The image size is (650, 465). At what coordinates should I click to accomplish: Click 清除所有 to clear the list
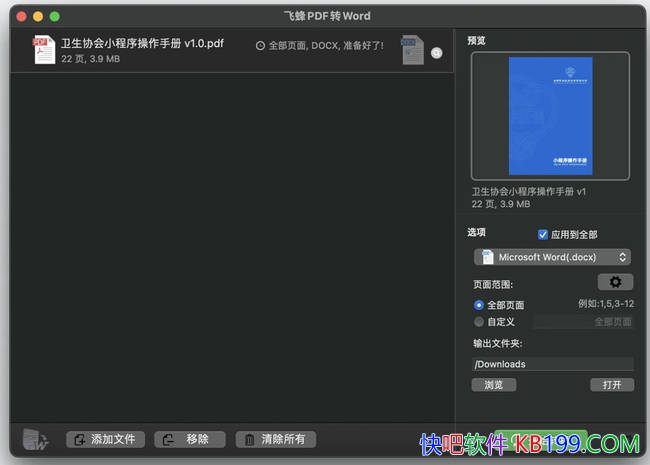(276, 439)
